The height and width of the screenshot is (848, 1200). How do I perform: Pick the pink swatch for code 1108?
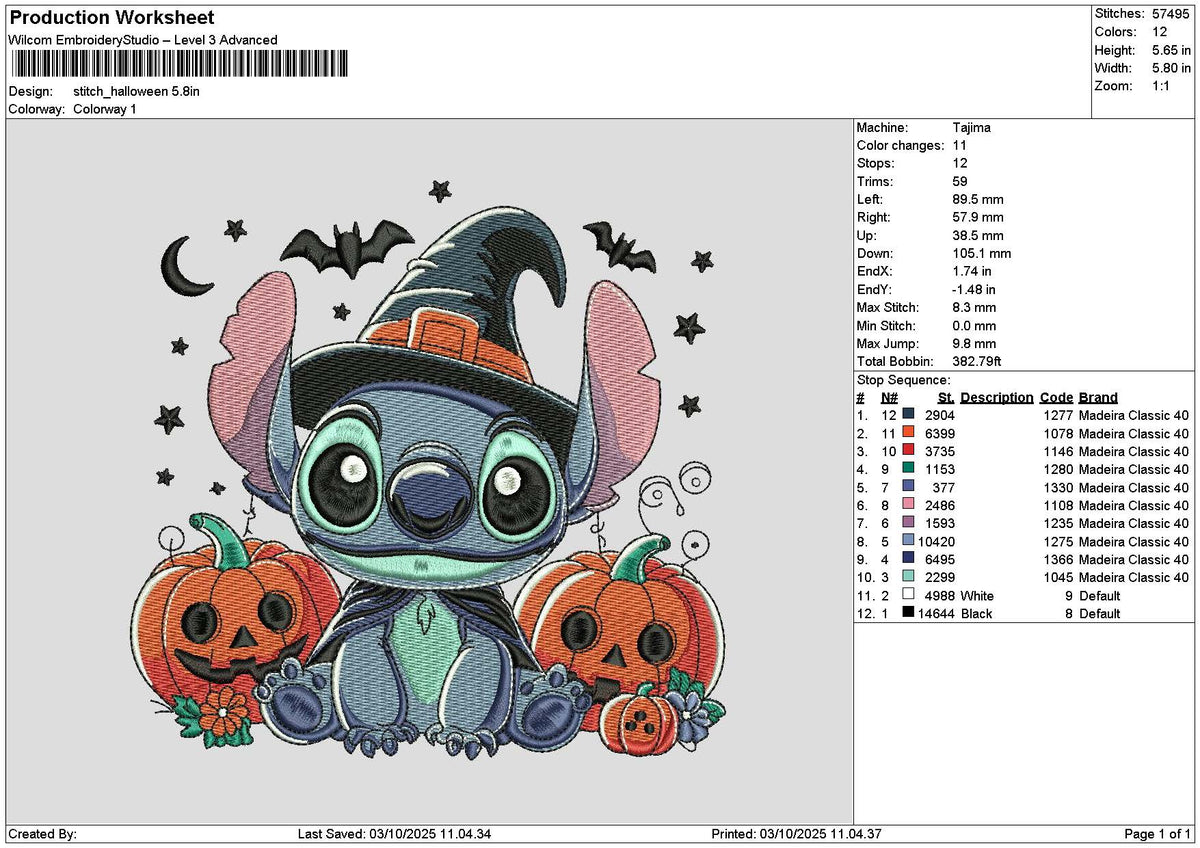click(x=908, y=504)
